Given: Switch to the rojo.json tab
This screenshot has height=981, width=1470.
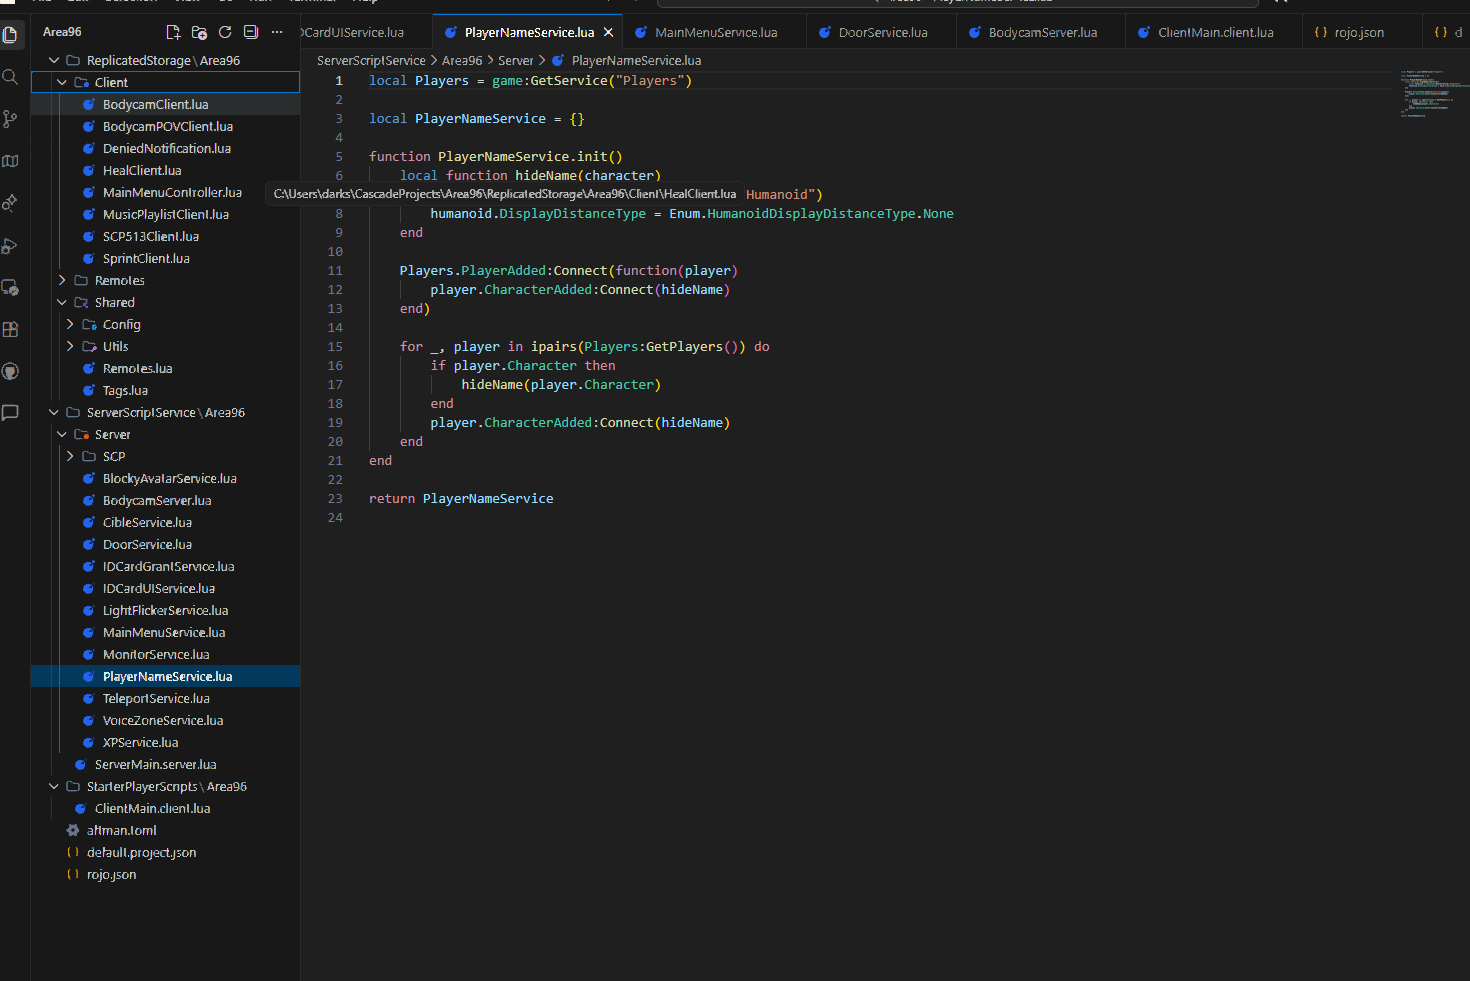Looking at the screenshot, I should coord(1358,32).
